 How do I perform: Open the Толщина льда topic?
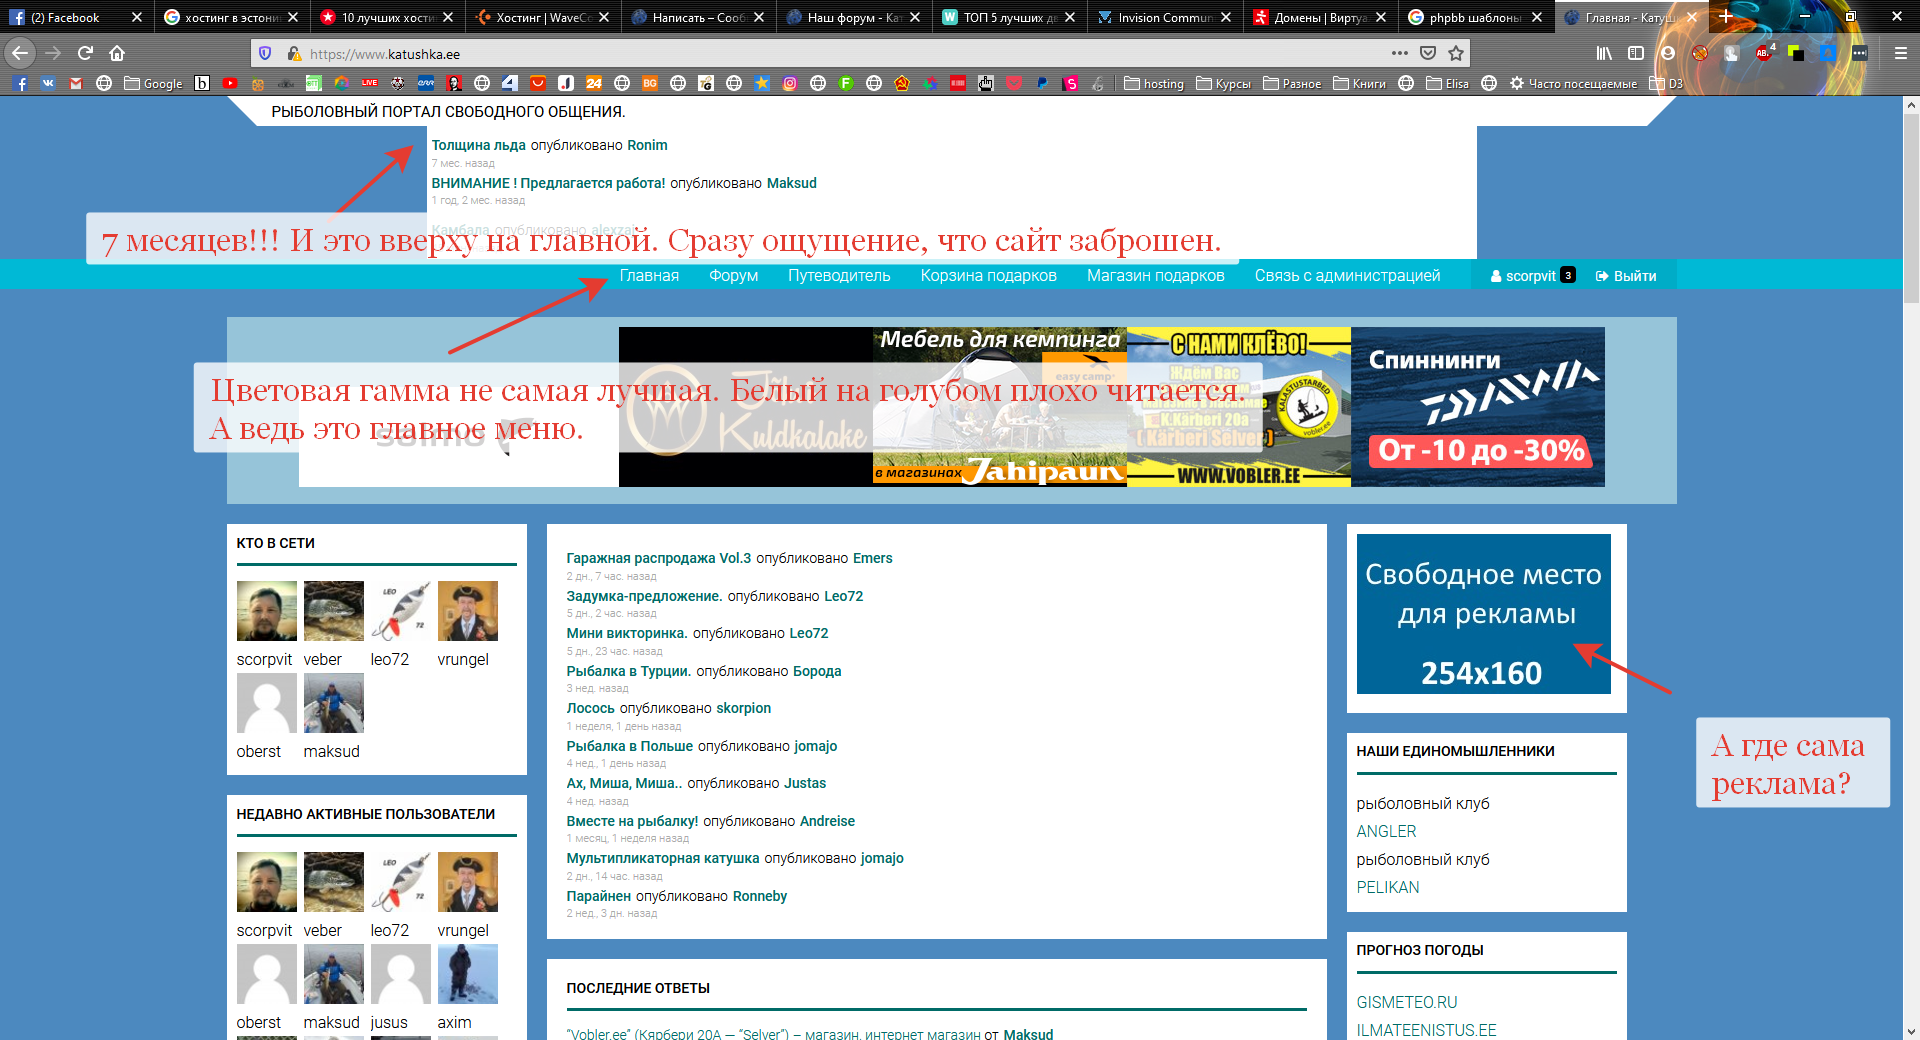click(478, 145)
